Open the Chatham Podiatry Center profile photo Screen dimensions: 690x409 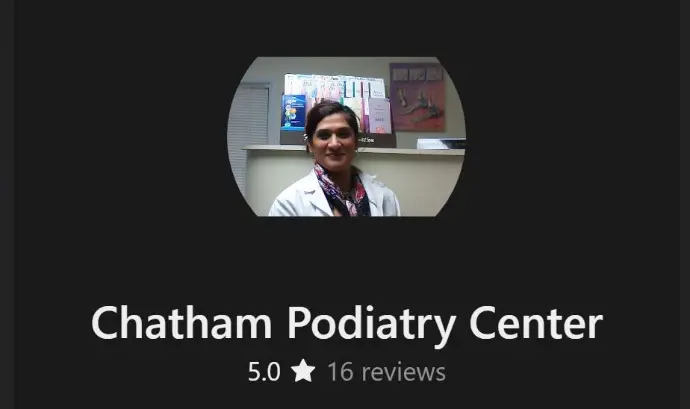[346, 136]
